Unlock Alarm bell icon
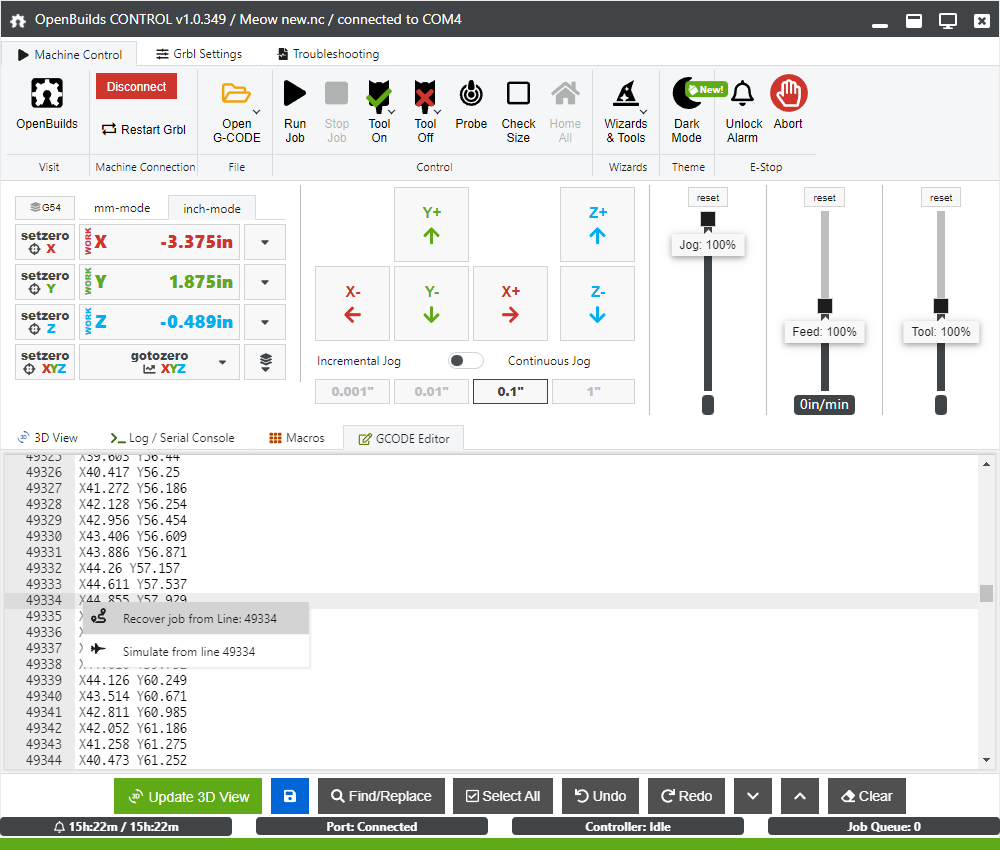The width and height of the screenshot is (1000, 850). click(x=743, y=93)
